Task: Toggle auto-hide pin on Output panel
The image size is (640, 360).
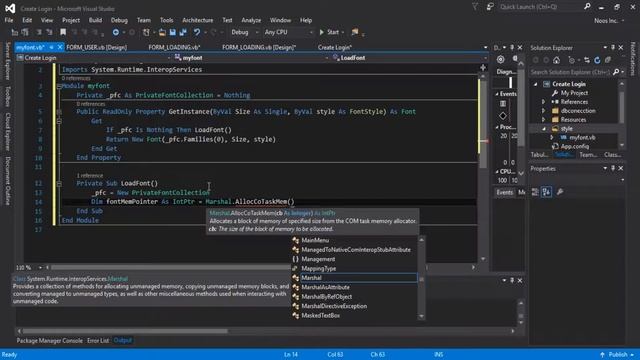Action: 512,280
